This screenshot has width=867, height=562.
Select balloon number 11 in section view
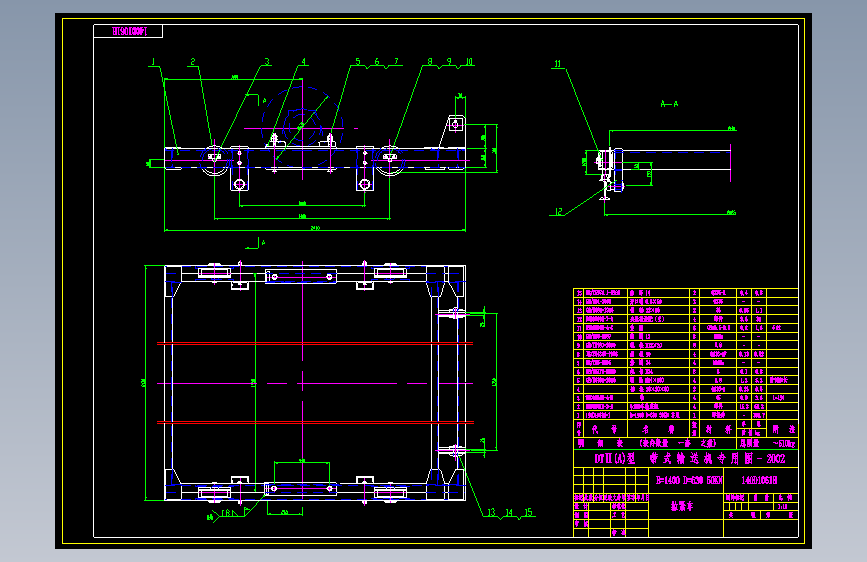click(x=558, y=64)
